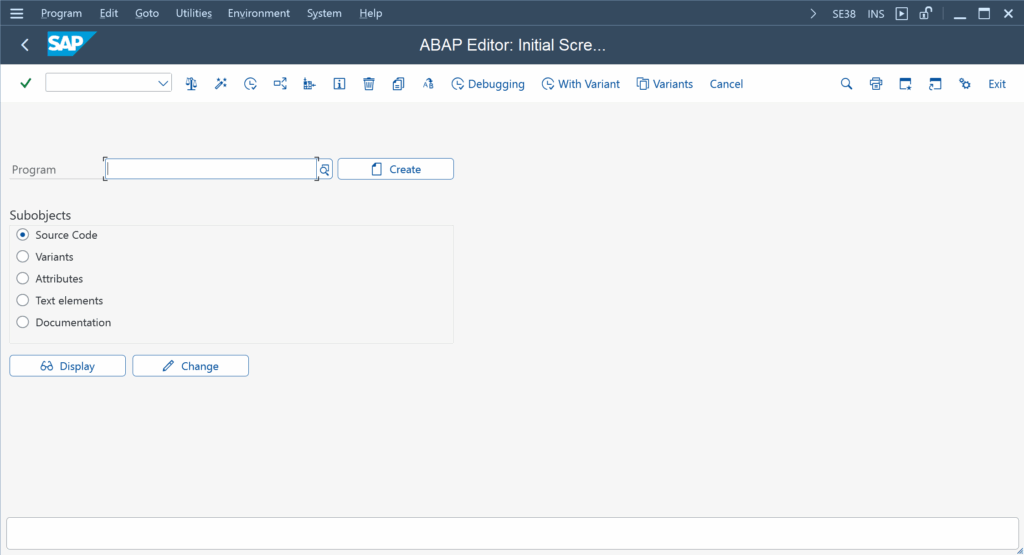1024x555 pixels.
Task: Click the printer icon
Action: [876, 84]
